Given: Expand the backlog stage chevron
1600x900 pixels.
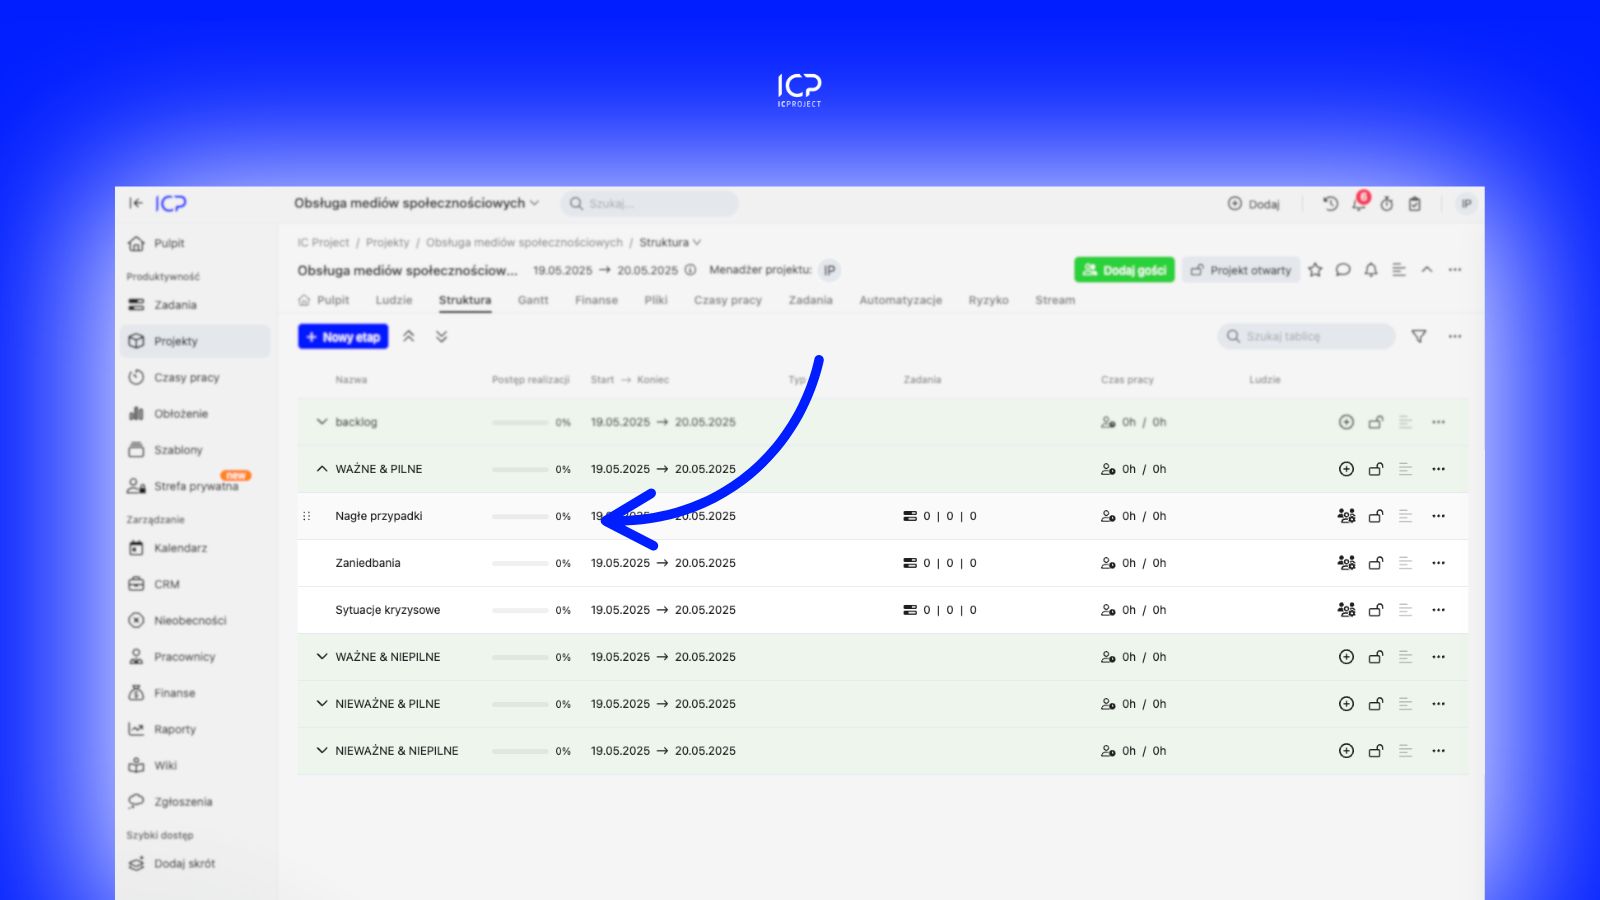Looking at the screenshot, I should coord(322,422).
